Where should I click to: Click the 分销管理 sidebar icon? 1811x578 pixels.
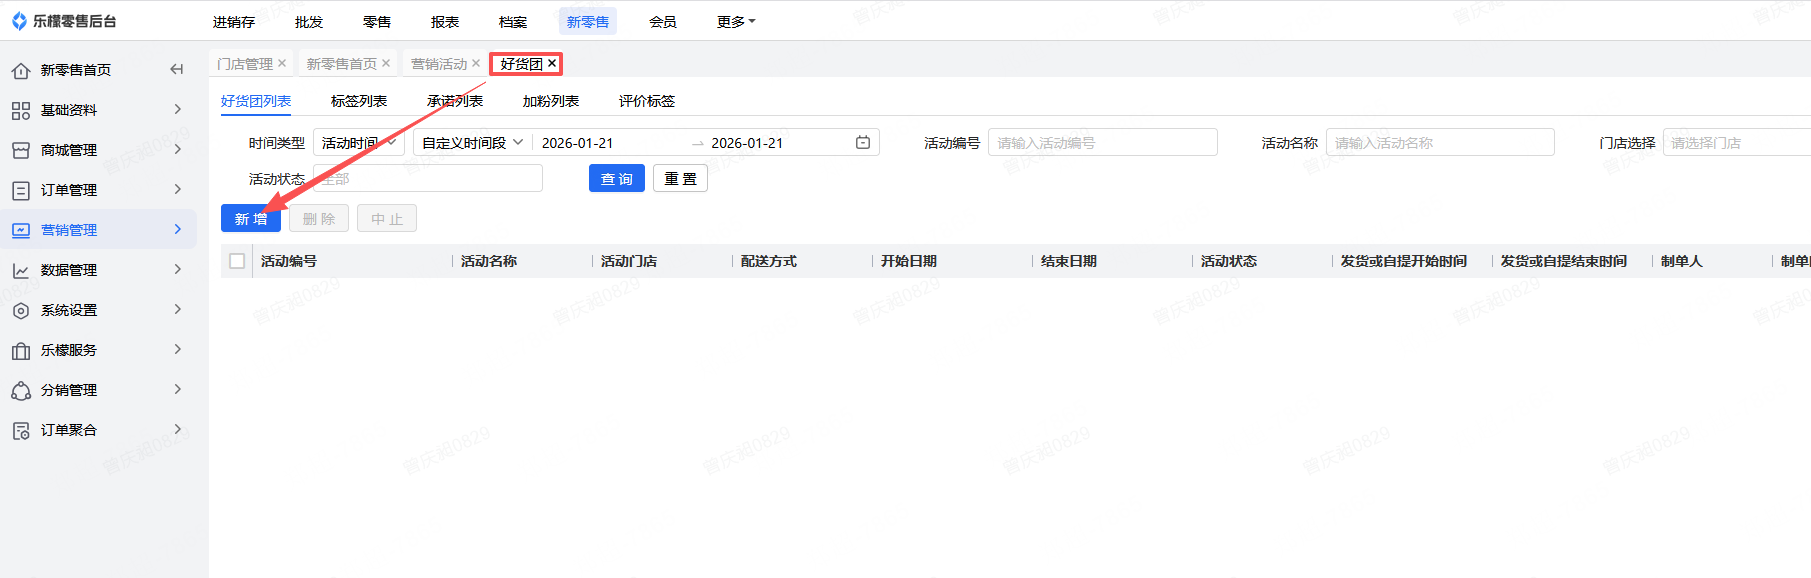click(21, 390)
